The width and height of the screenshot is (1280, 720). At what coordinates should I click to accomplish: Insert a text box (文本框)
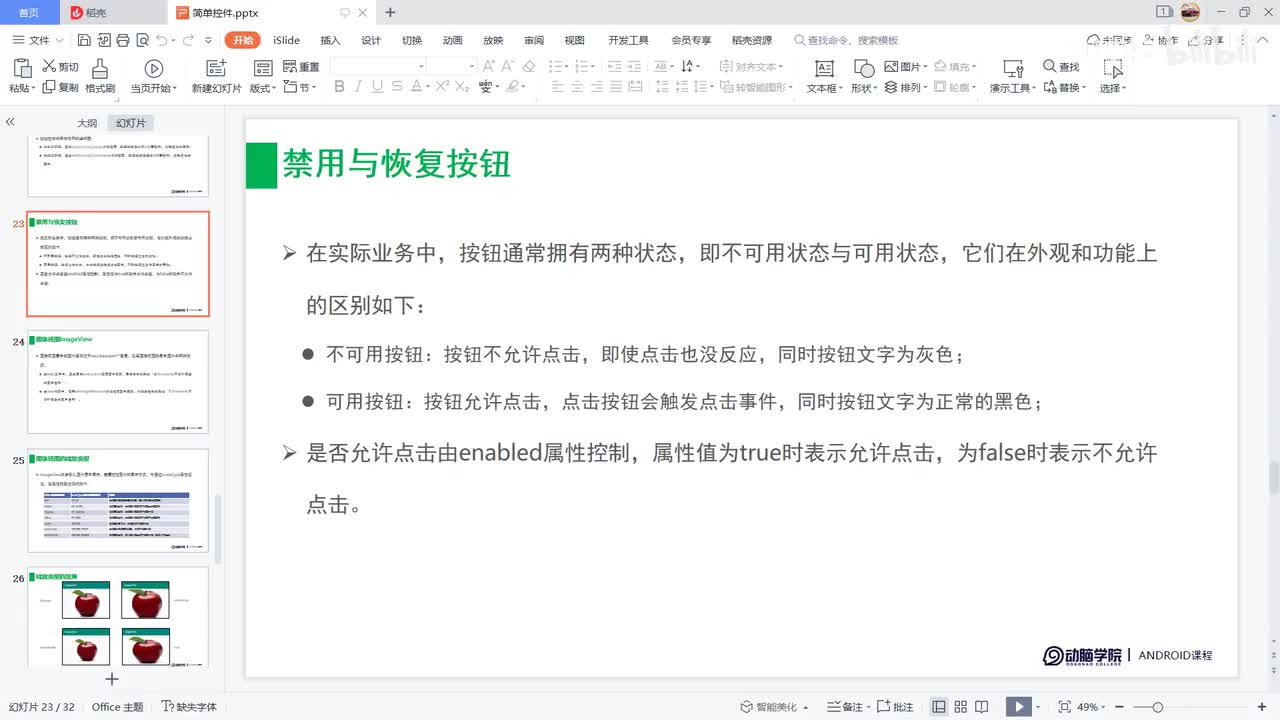coord(823,76)
